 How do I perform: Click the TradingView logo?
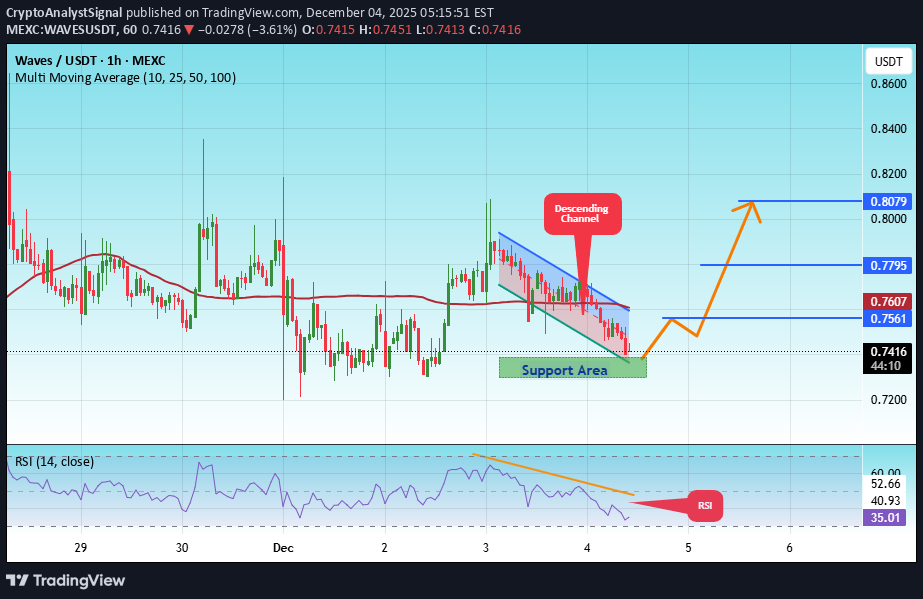[65, 580]
